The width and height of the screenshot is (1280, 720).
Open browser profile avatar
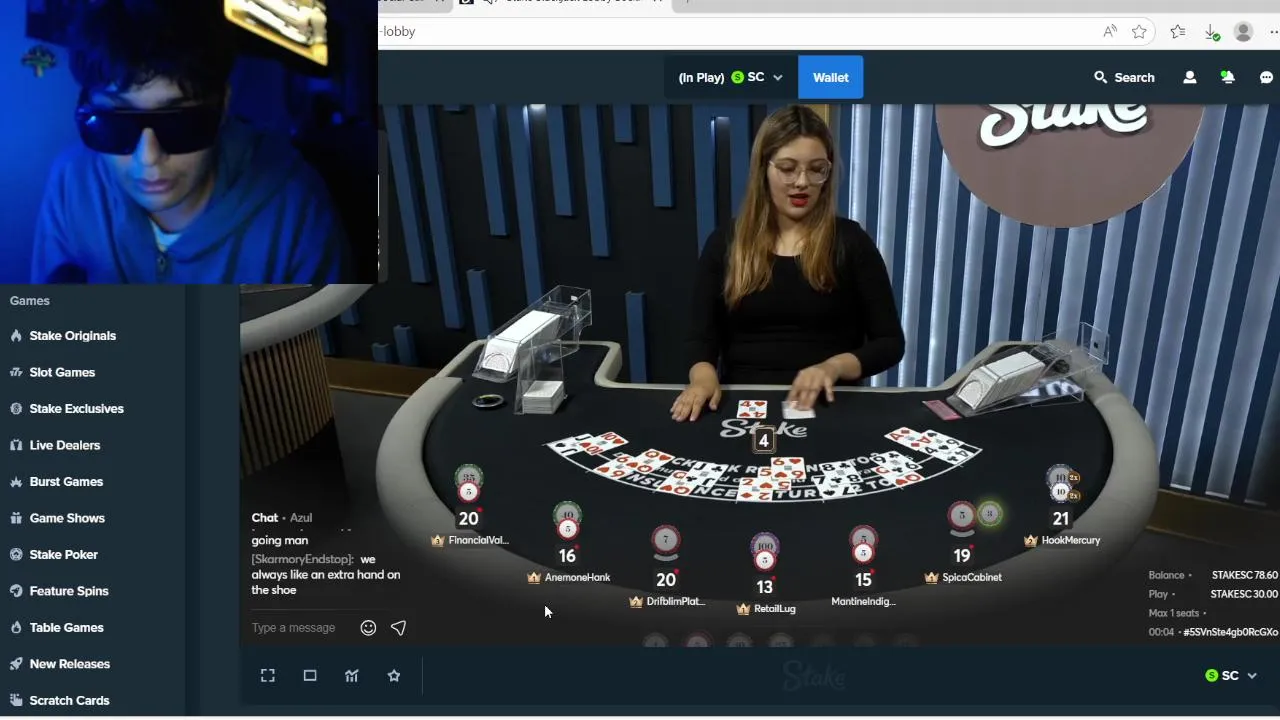pyautogui.click(x=1244, y=32)
